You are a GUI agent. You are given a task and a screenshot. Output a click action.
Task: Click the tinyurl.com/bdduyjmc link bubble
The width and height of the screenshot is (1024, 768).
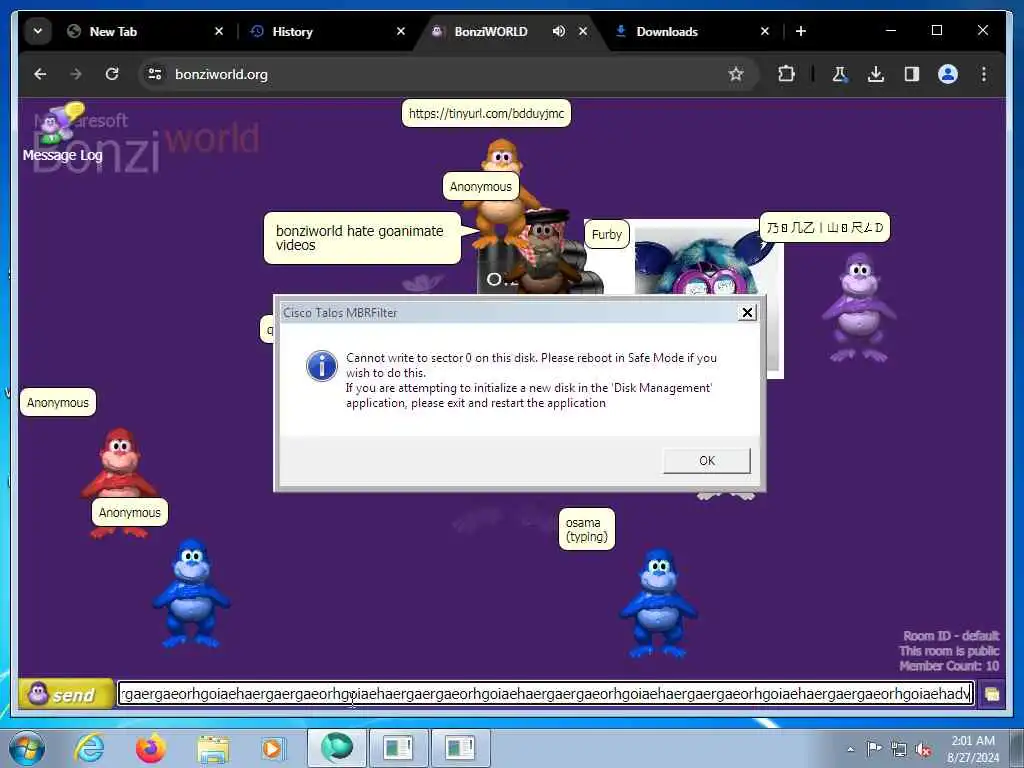click(x=486, y=114)
